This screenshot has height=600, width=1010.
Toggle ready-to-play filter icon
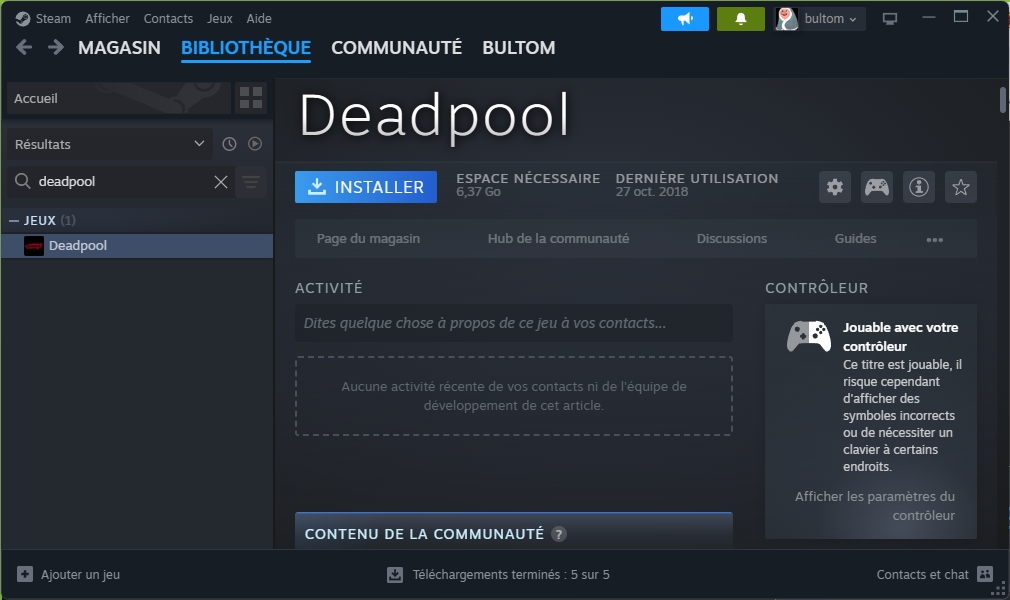[255, 144]
